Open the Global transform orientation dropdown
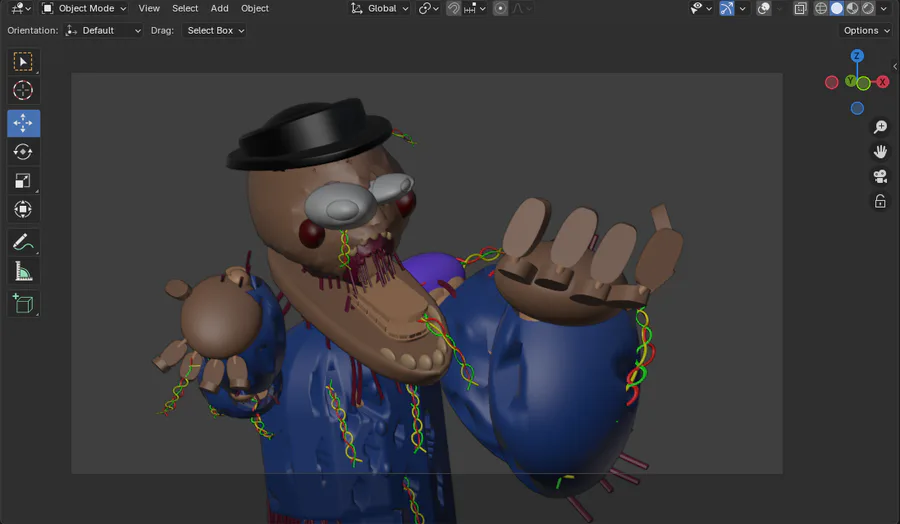Viewport: 900px width, 524px height. [x=379, y=8]
